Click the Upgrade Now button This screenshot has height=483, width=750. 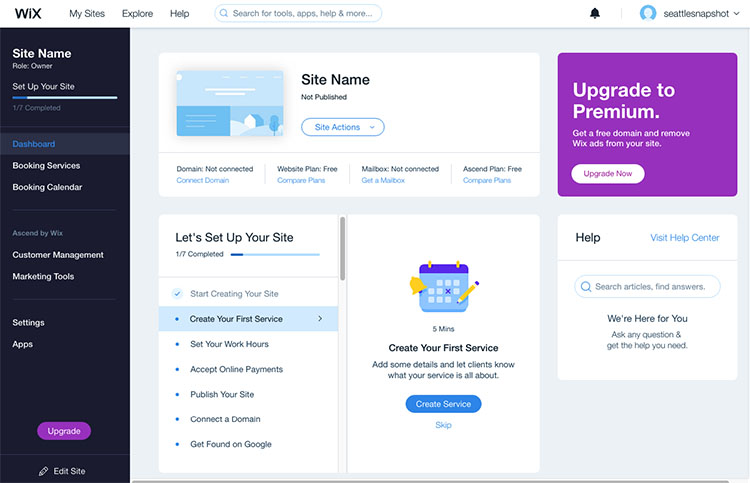(x=607, y=174)
